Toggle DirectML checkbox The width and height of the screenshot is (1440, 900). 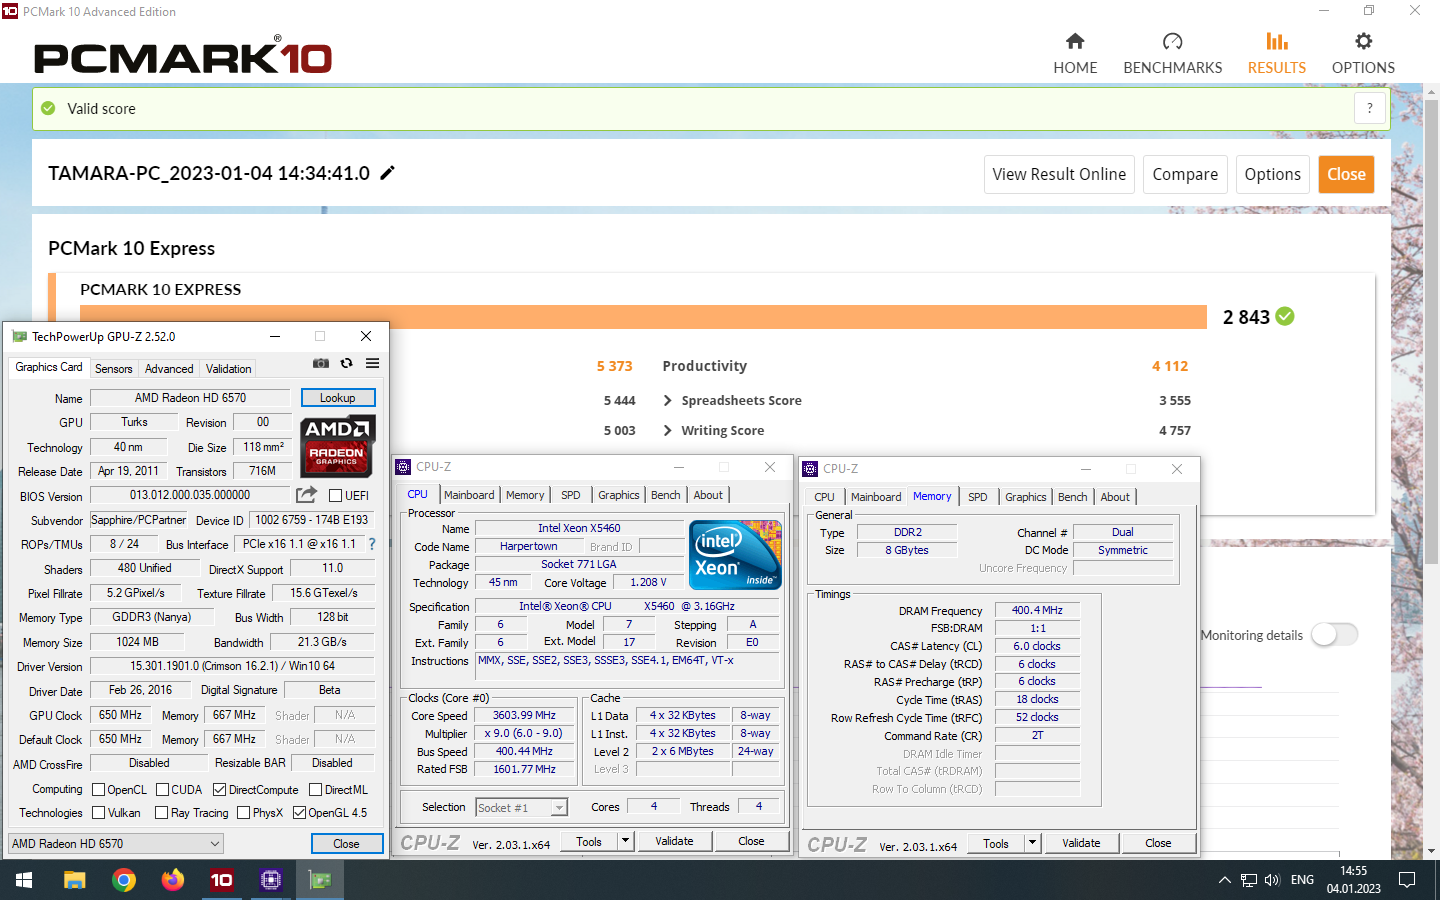point(316,789)
